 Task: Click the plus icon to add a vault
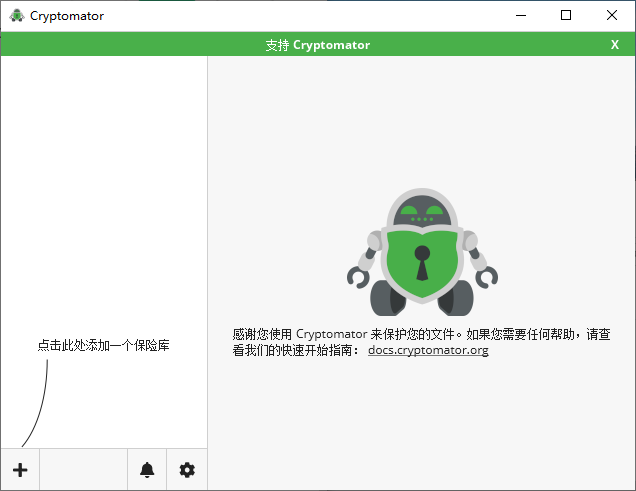pos(20,469)
